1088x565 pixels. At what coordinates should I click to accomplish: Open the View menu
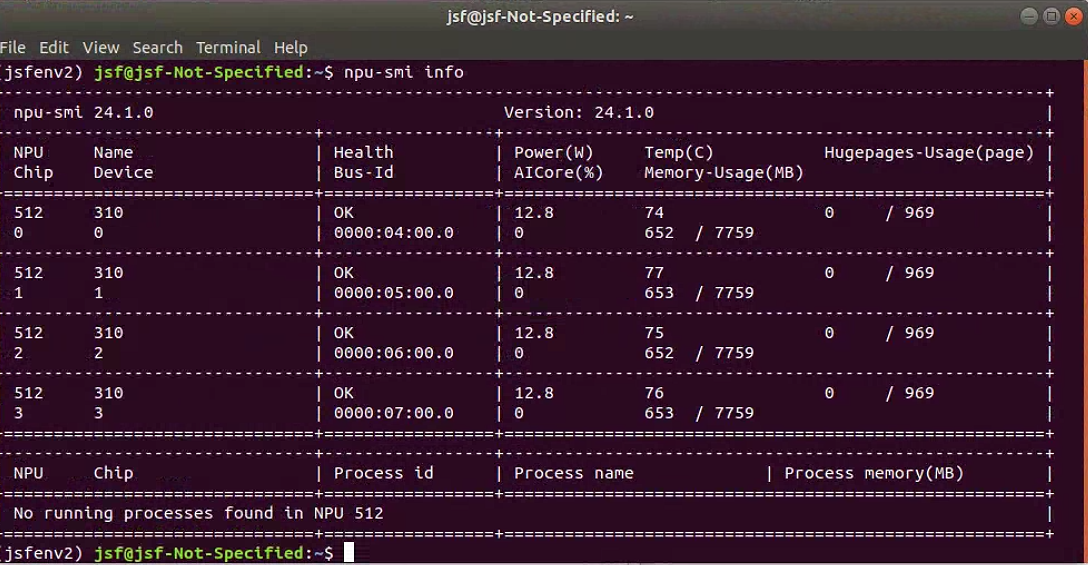101,47
